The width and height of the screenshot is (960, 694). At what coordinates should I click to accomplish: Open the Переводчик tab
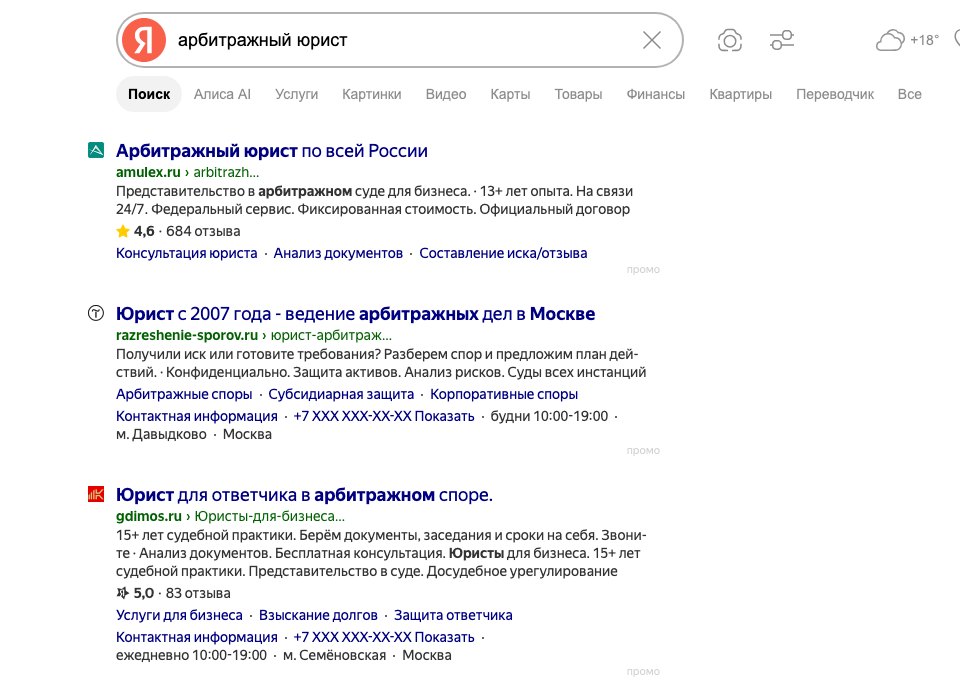pos(834,94)
